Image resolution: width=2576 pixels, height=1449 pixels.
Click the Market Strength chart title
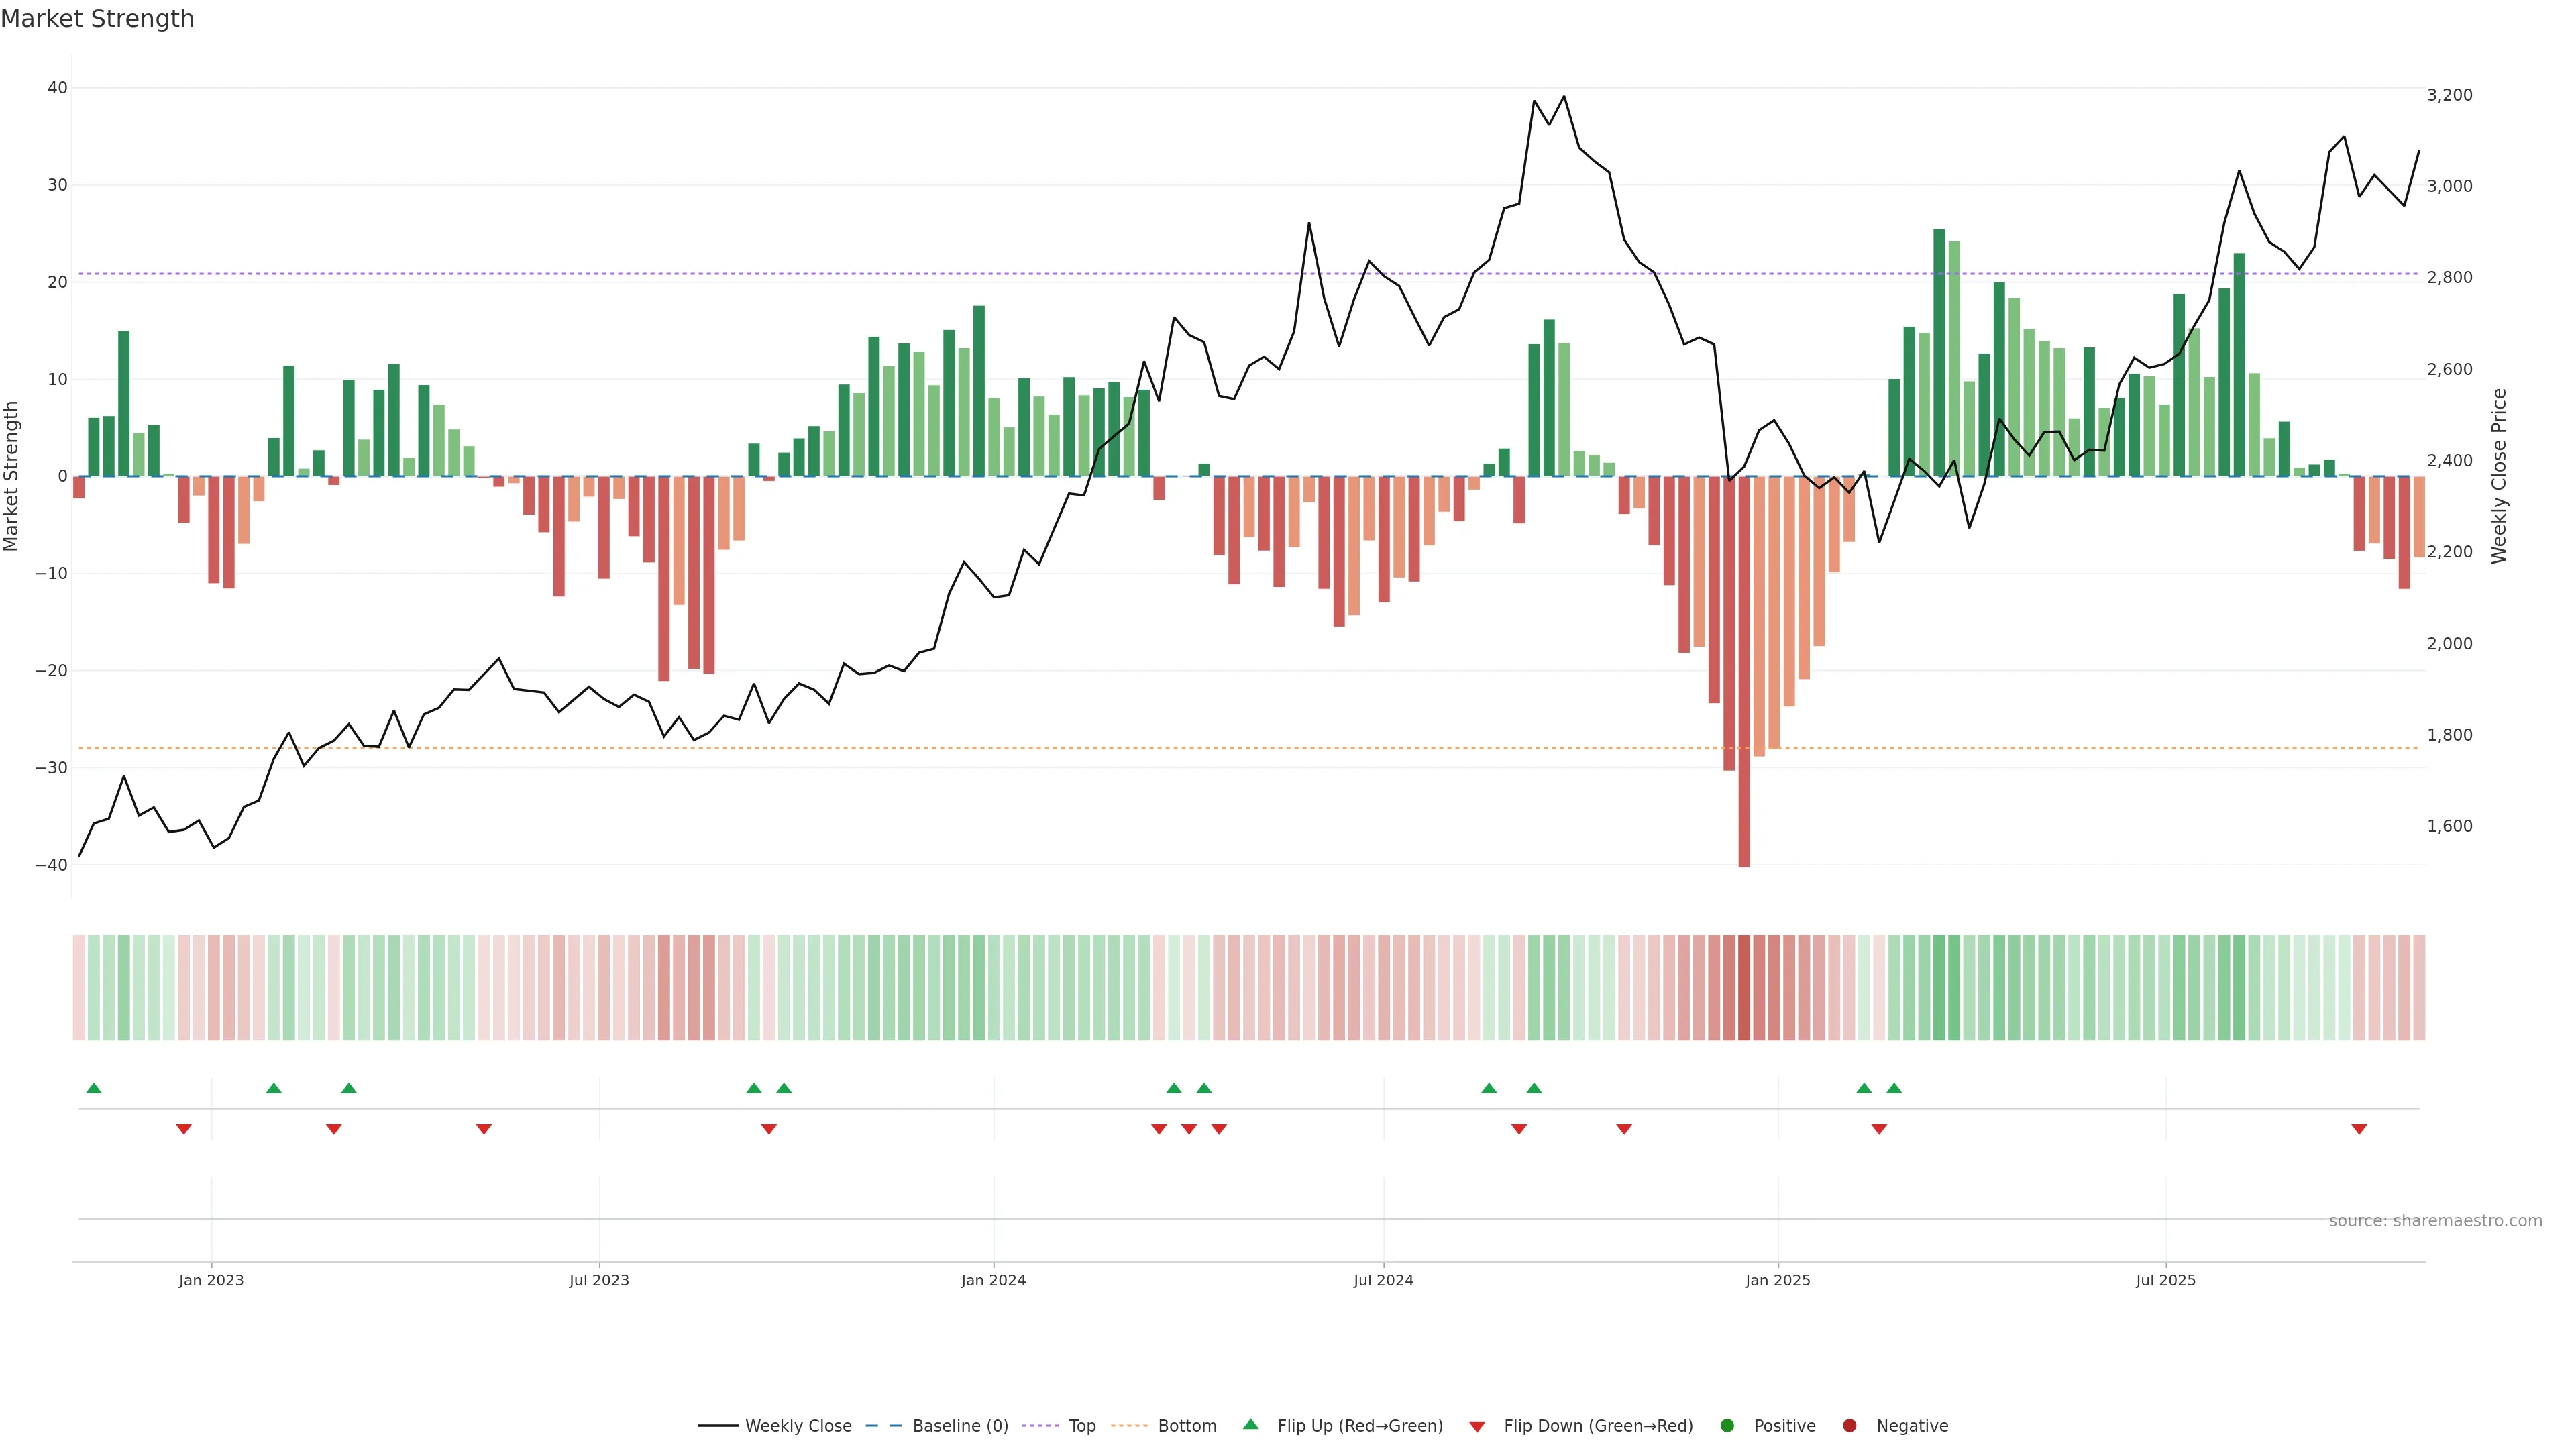coord(97,19)
